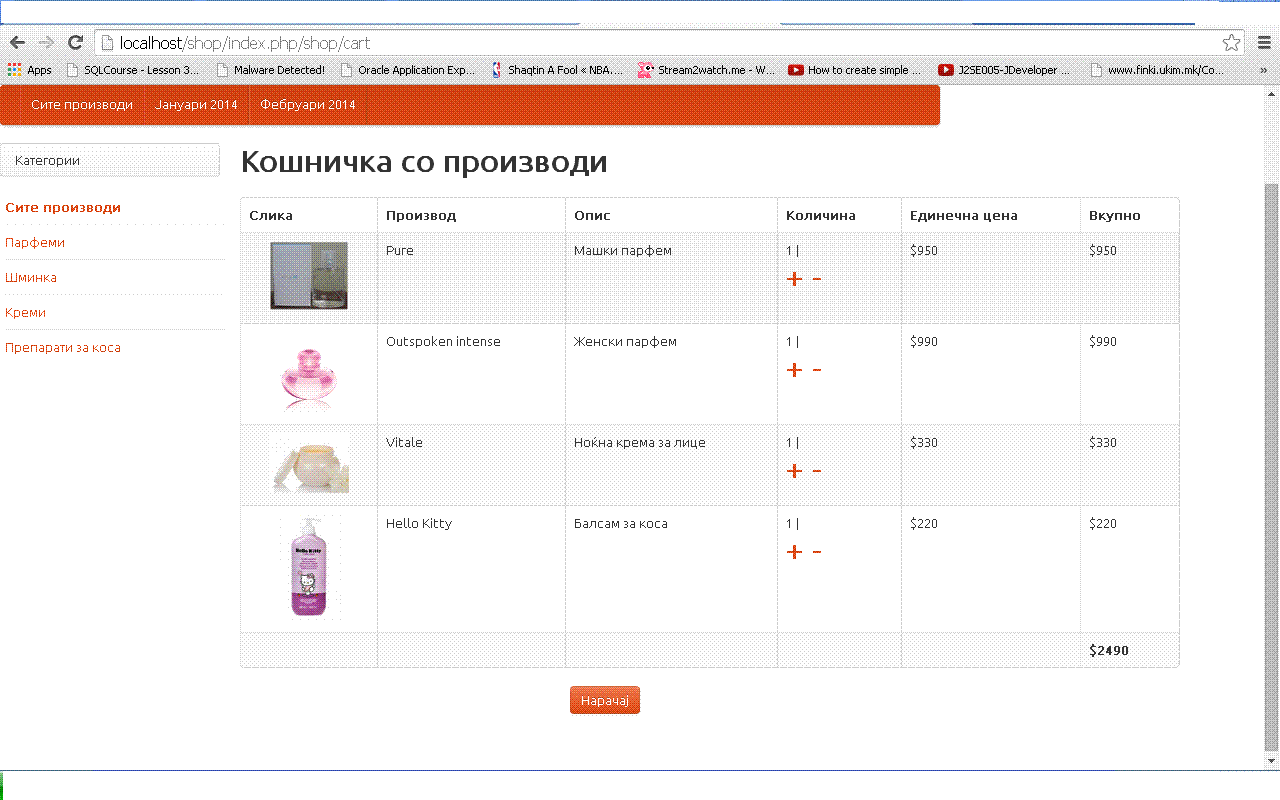Add one more Vitale using plus icon

pyautogui.click(x=794, y=471)
